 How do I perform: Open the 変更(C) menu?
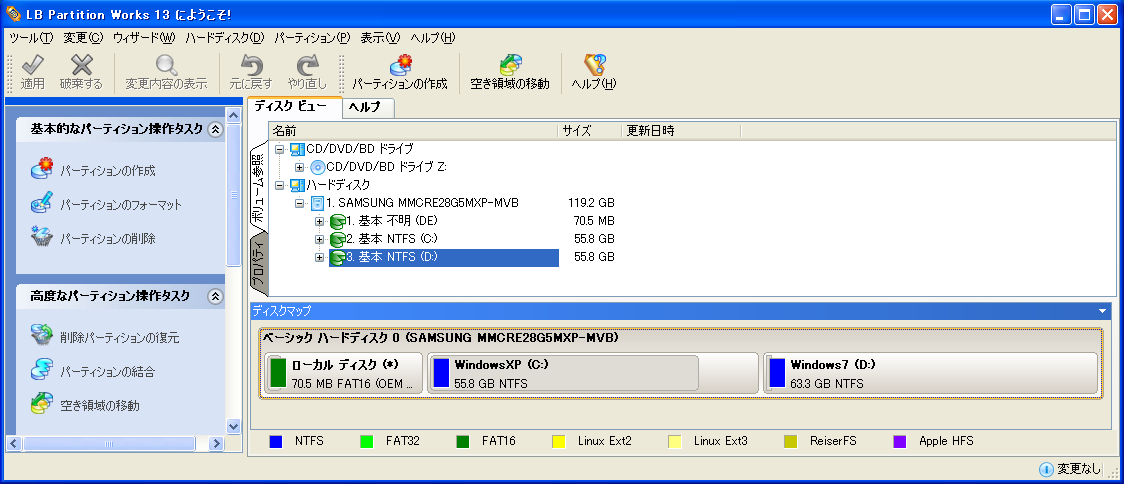[83, 37]
